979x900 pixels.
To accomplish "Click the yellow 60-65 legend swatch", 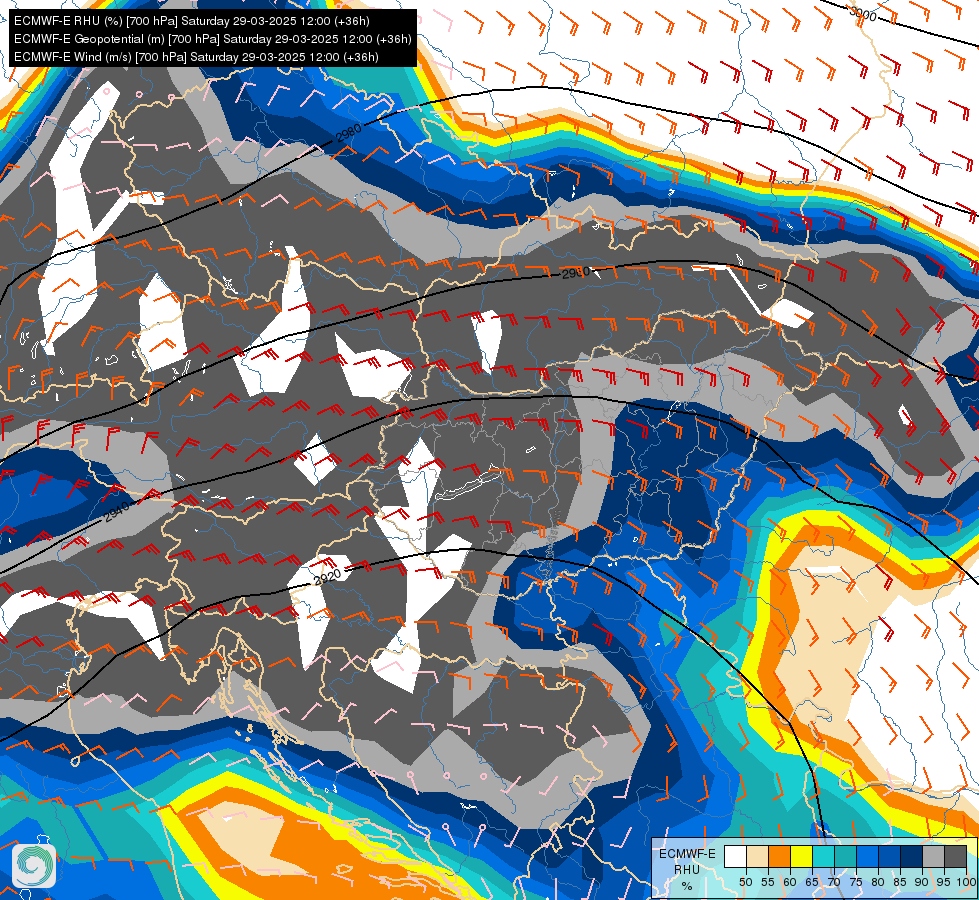I will [802, 856].
